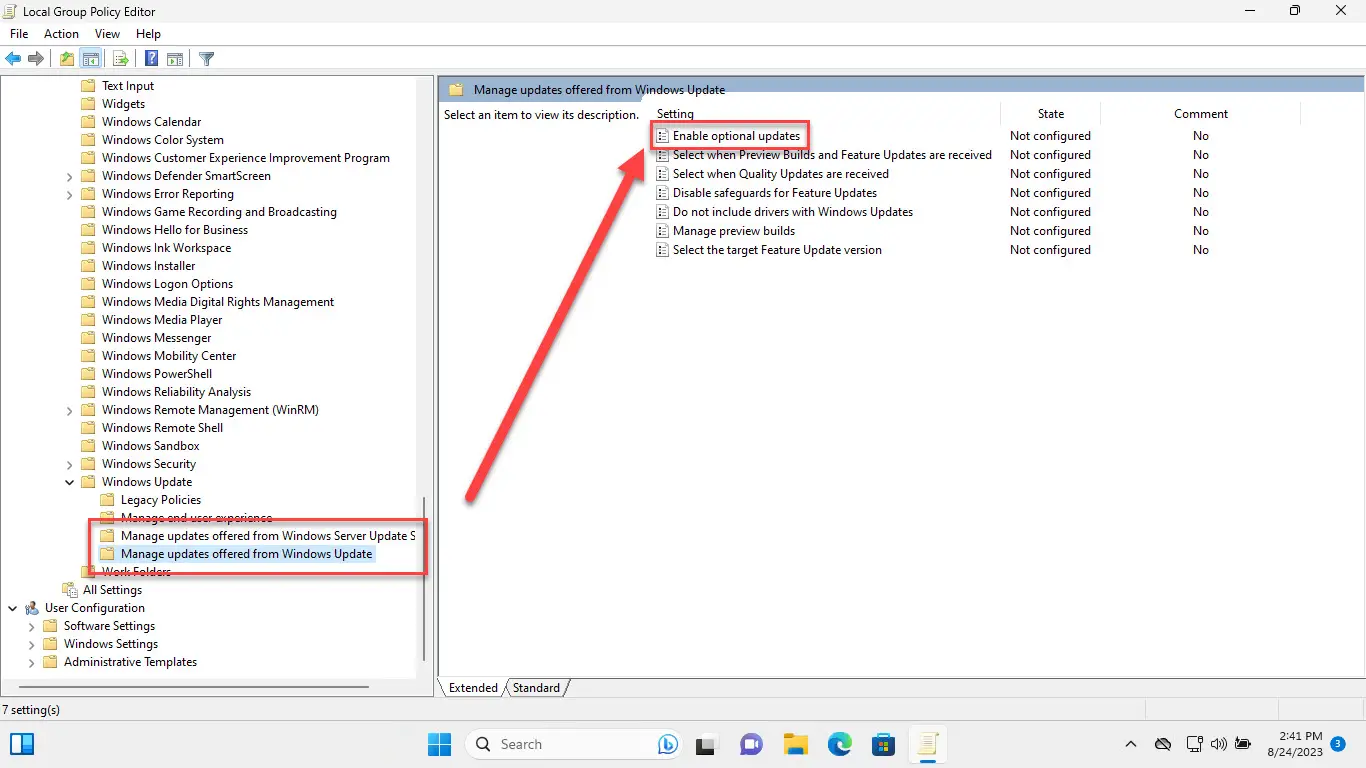Image resolution: width=1366 pixels, height=768 pixels.
Task: Select Do not include drivers with Windows Updates
Action: (792, 212)
